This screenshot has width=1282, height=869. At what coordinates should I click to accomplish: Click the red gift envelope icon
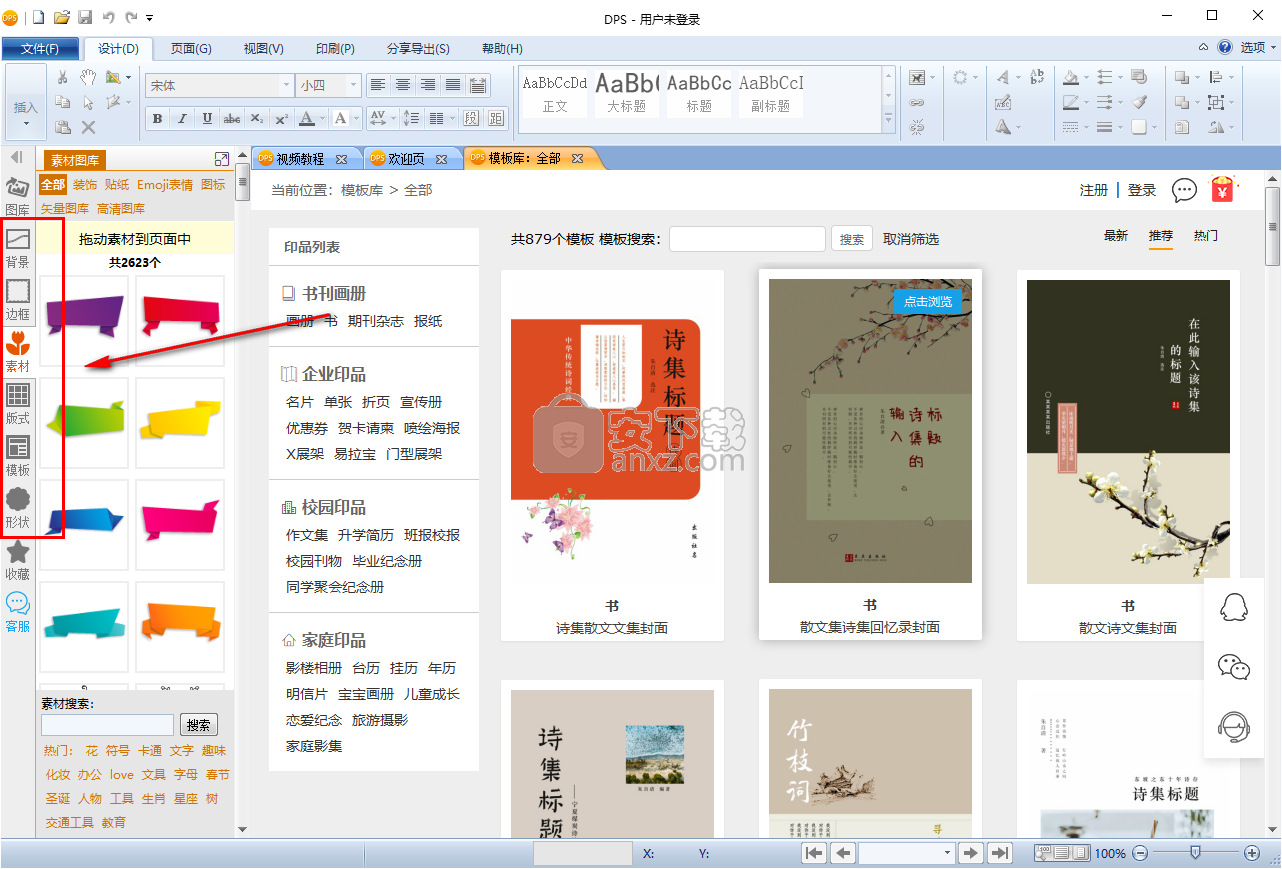[x=1223, y=189]
